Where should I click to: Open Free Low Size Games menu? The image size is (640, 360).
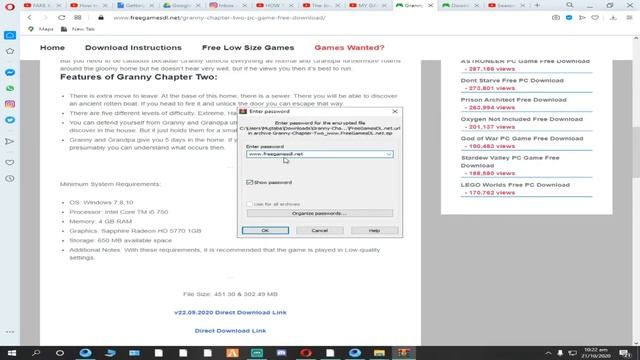248,48
